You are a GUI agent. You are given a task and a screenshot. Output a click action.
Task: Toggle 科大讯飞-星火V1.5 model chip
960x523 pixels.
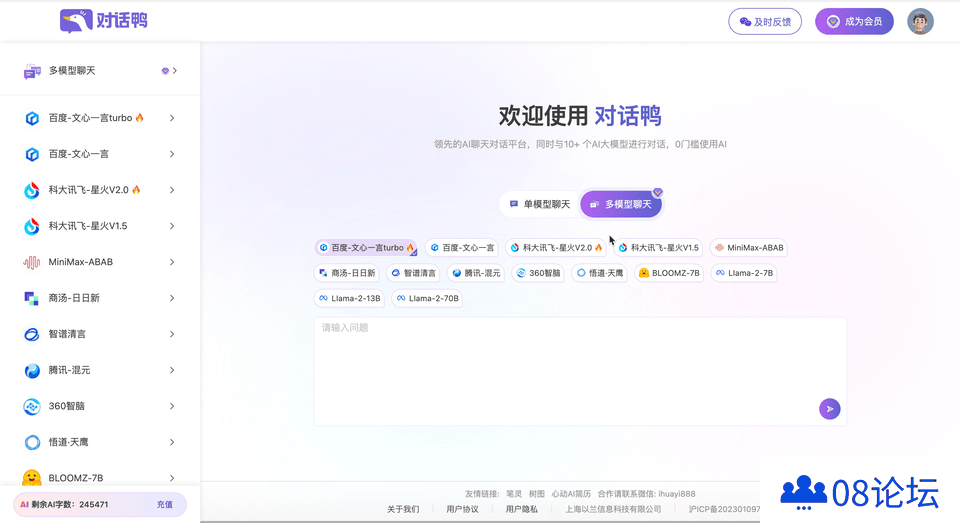click(x=658, y=247)
